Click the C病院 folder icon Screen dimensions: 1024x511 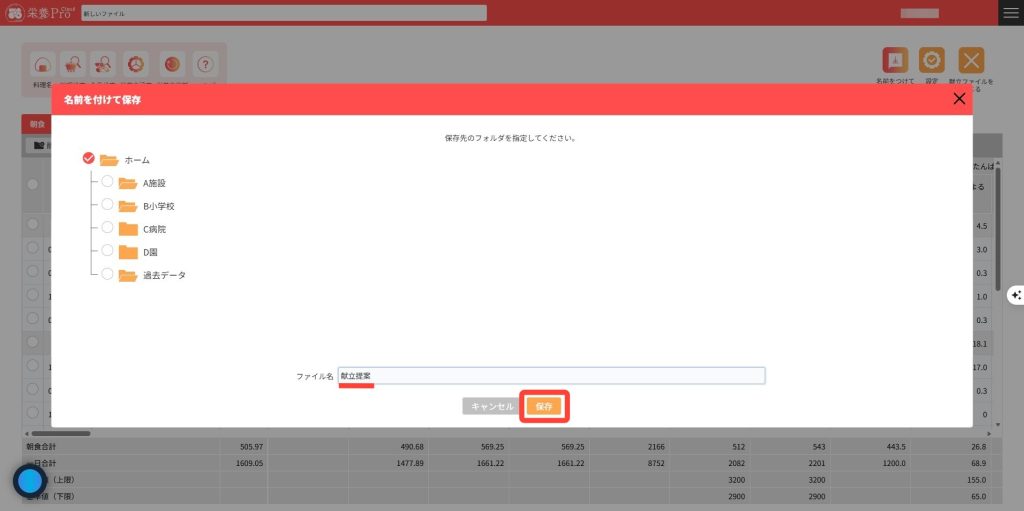[x=127, y=229]
